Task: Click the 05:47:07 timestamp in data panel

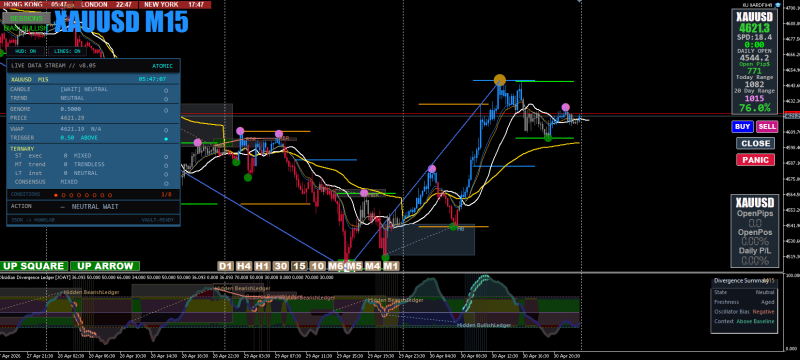Action: [x=152, y=79]
